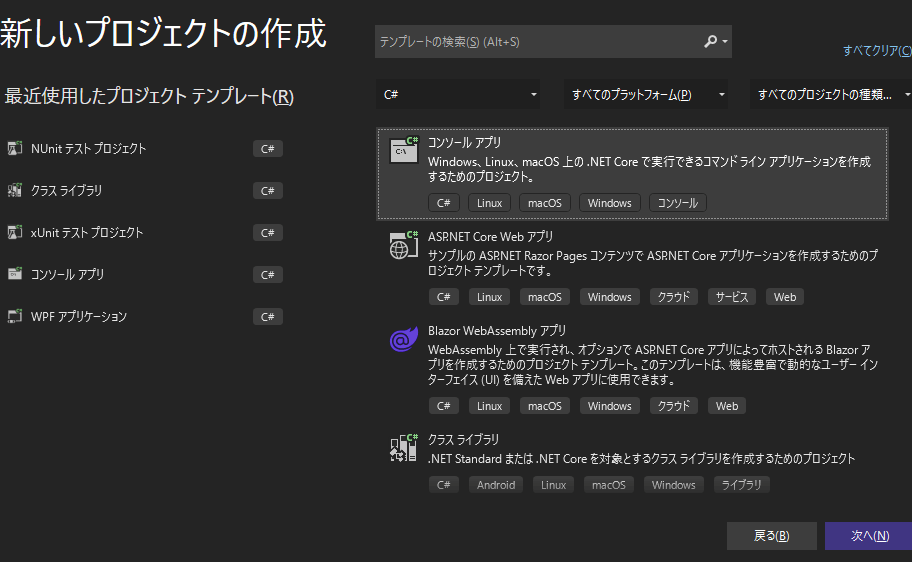This screenshot has height=562, width=912.
Task: Select recent WPF アプリケーション template
Action: (79, 316)
